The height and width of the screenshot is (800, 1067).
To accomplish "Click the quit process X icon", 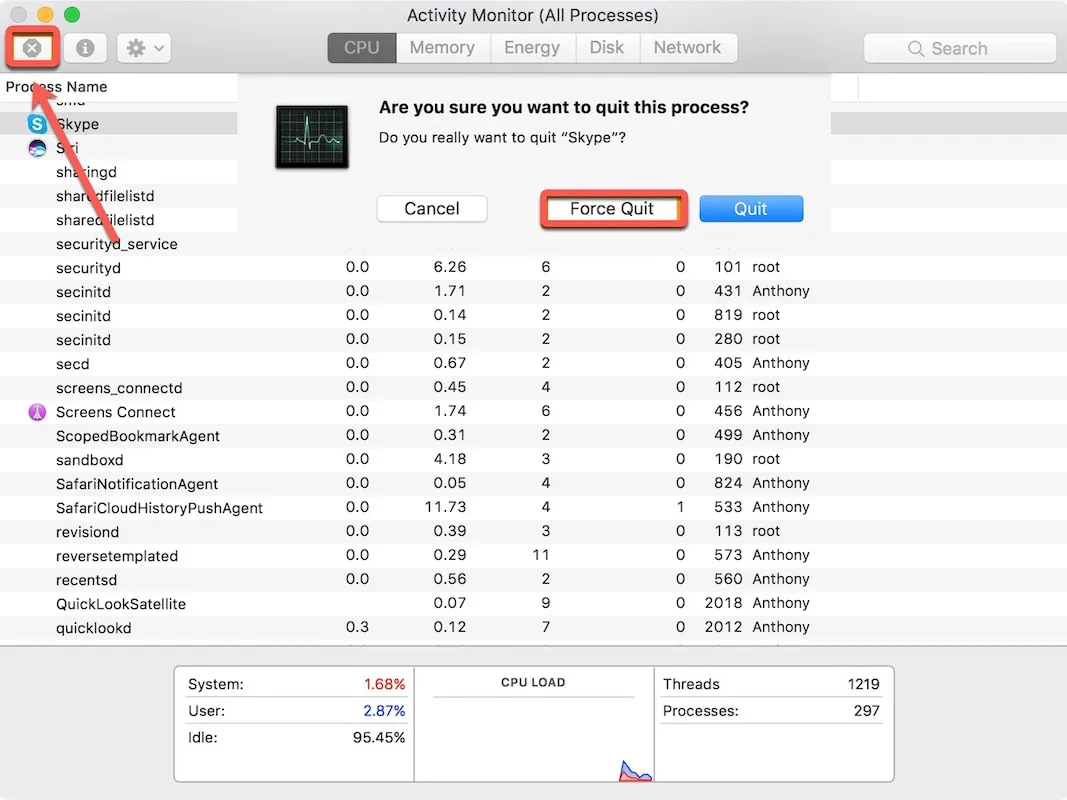I will 32,48.
